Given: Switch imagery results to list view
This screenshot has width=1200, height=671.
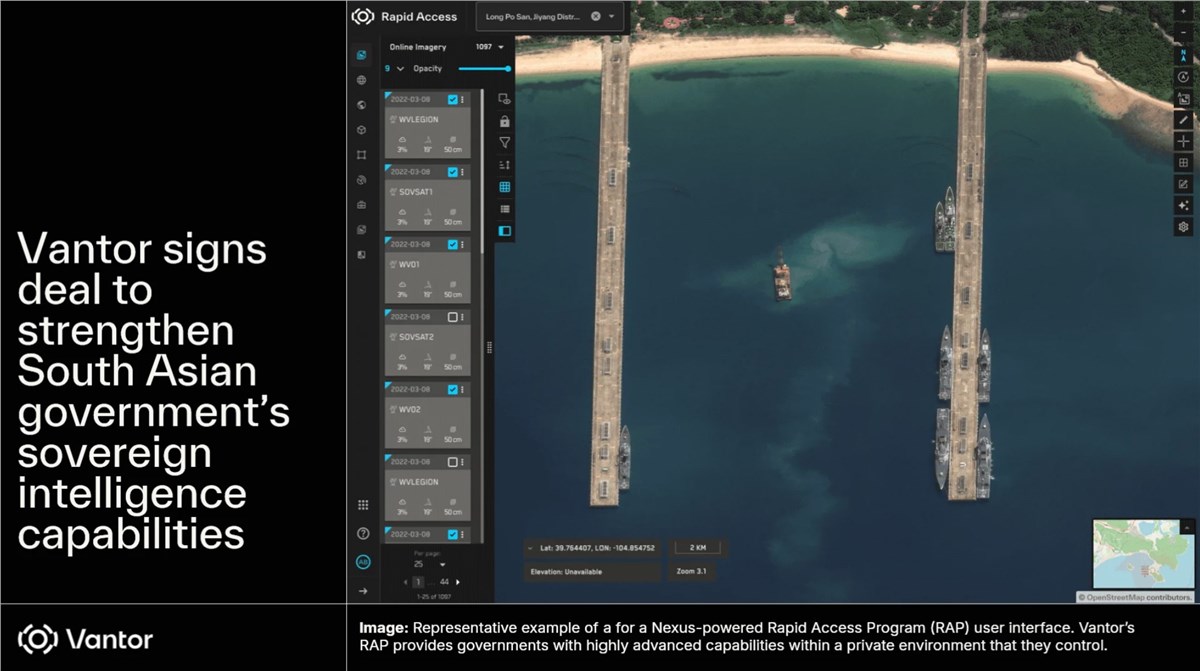Looking at the screenshot, I should [x=505, y=209].
